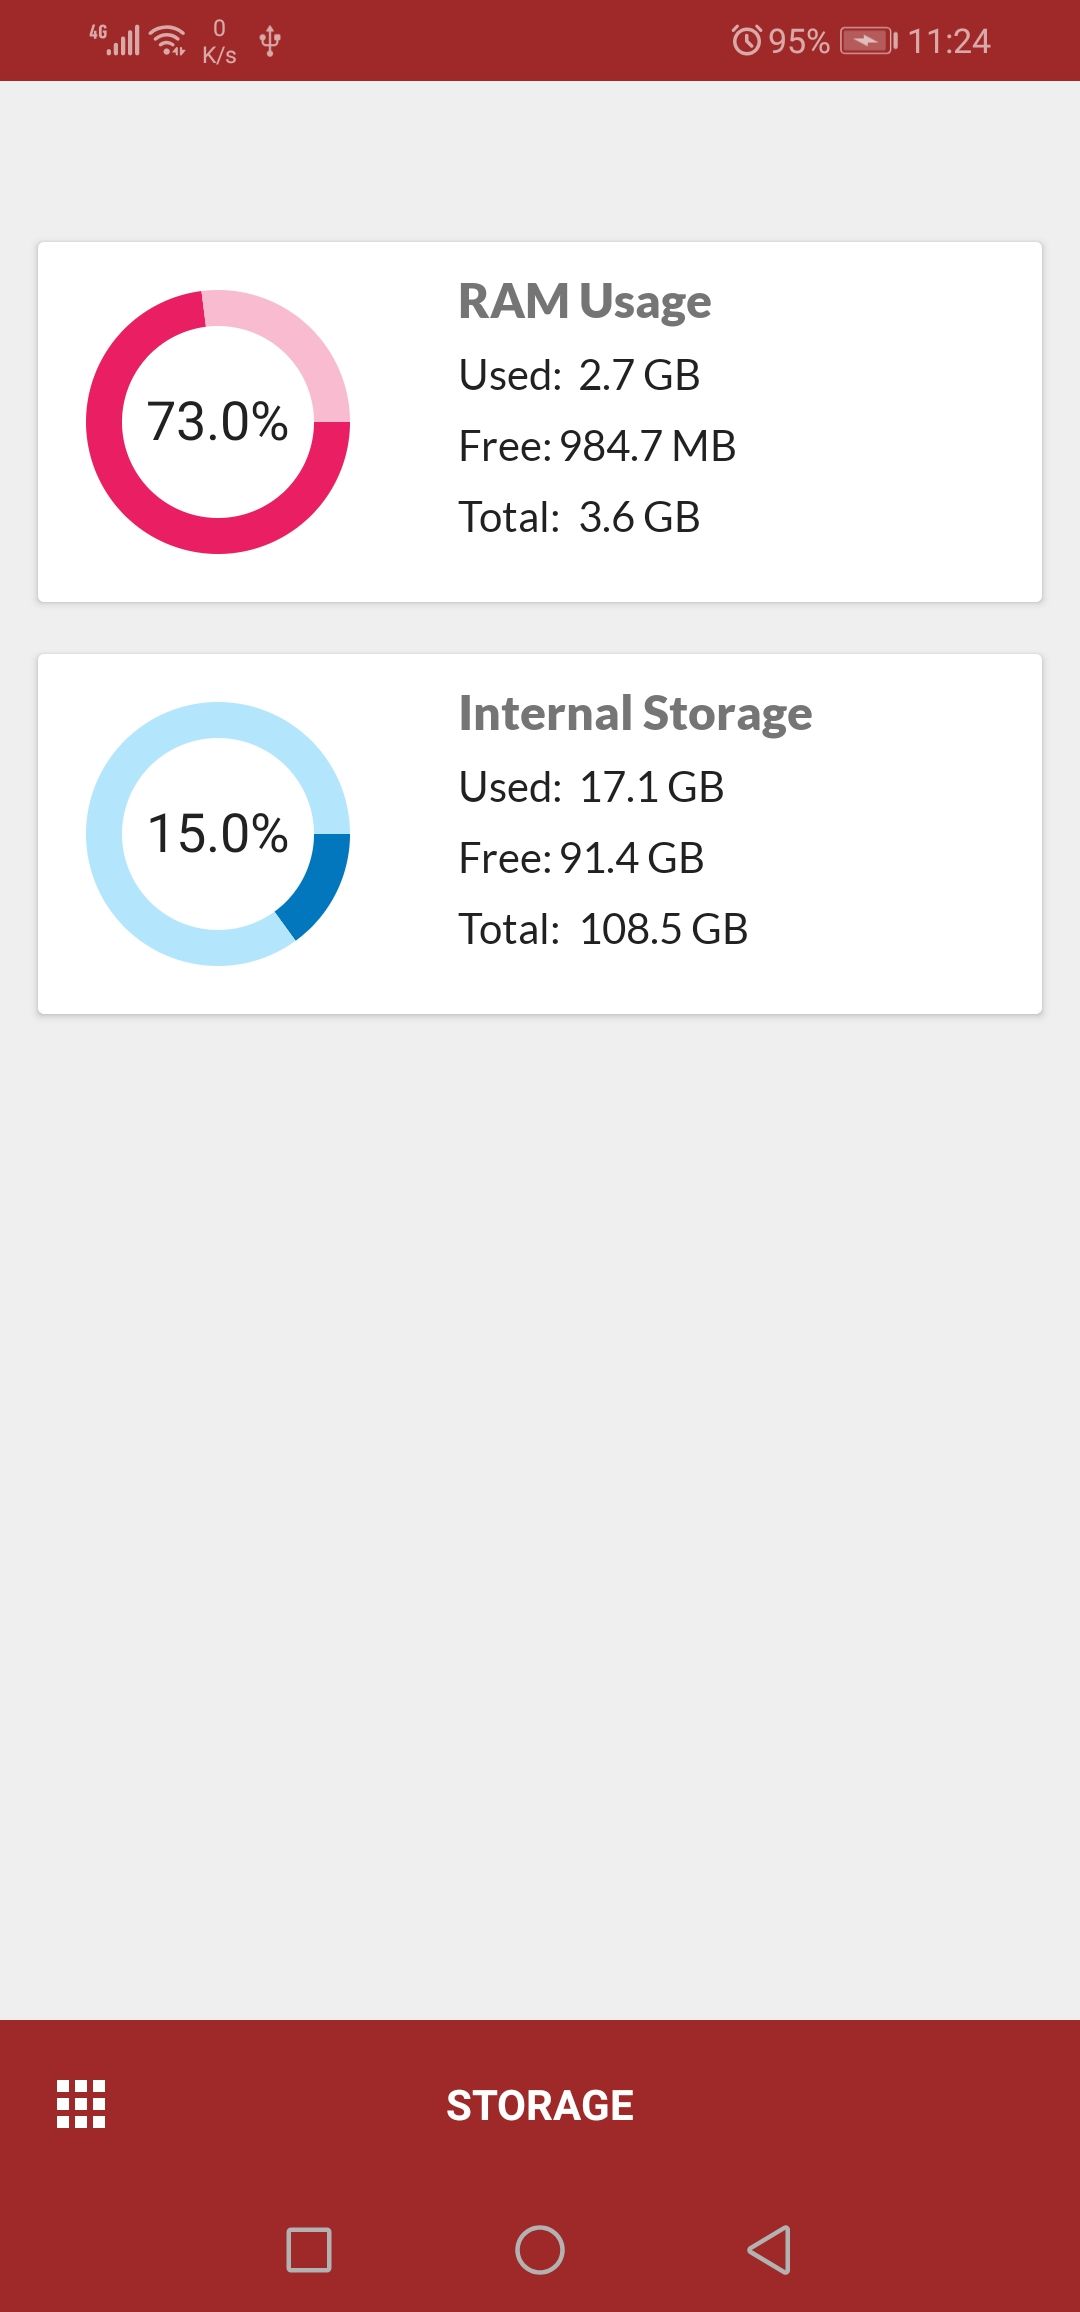Tap the USB connection status icon
Image resolution: width=1080 pixels, height=2312 pixels.
click(x=269, y=41)
